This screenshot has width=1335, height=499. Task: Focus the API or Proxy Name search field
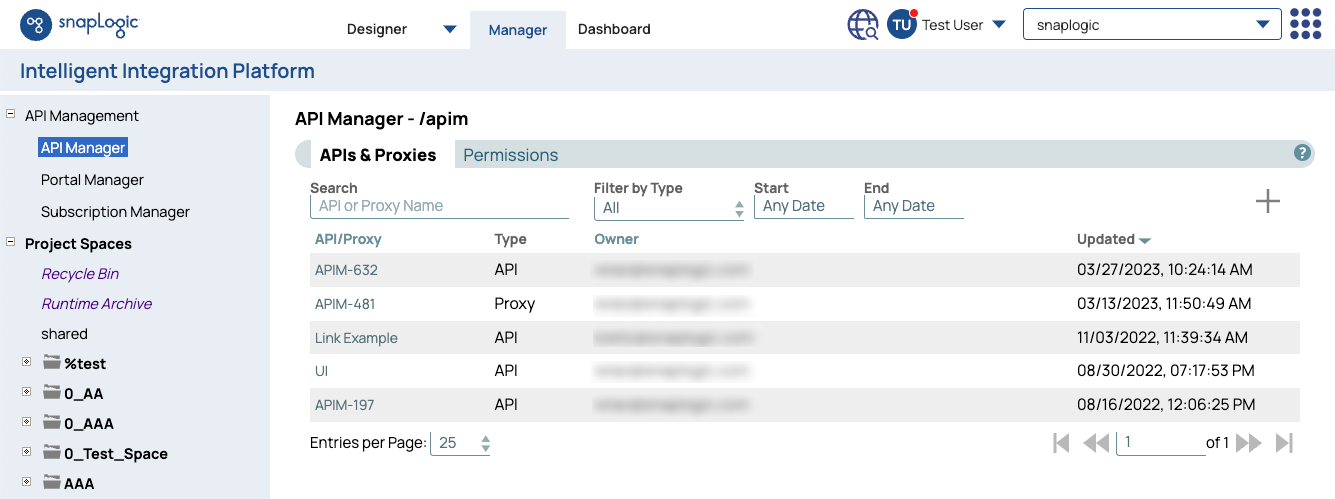439,206
